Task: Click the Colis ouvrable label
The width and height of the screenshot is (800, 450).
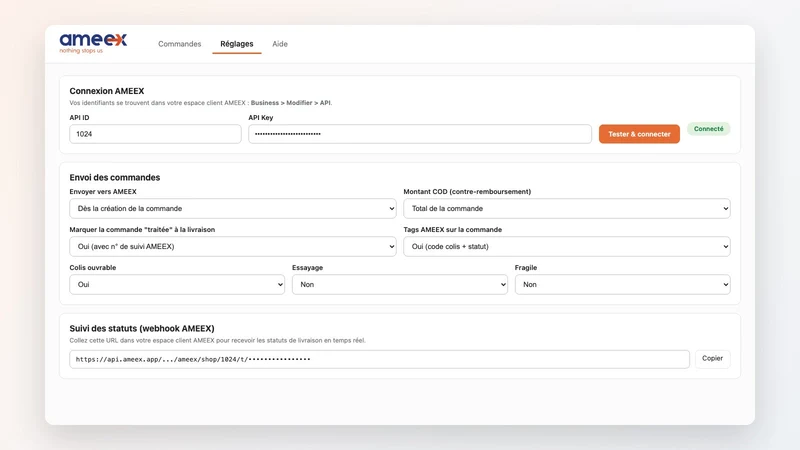Action: pyautogui.click(x=93, y=268)
